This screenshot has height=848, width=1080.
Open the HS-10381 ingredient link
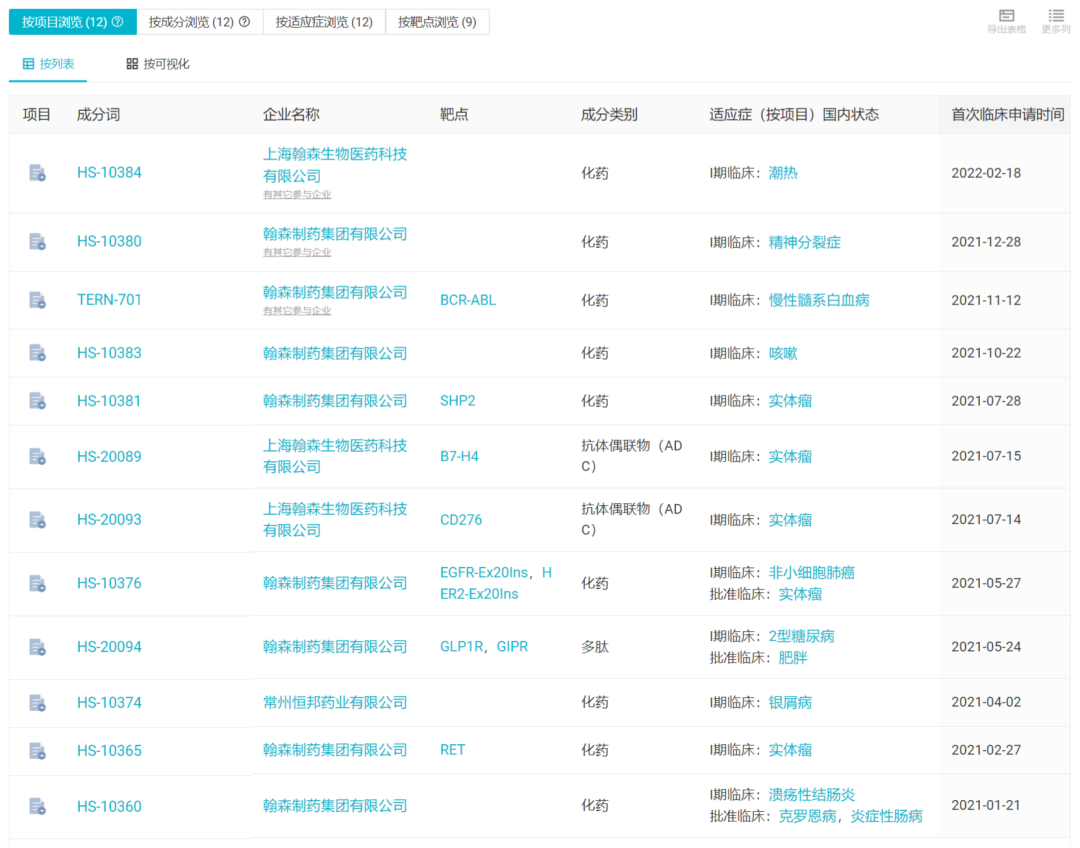click(x=109, y=401)
